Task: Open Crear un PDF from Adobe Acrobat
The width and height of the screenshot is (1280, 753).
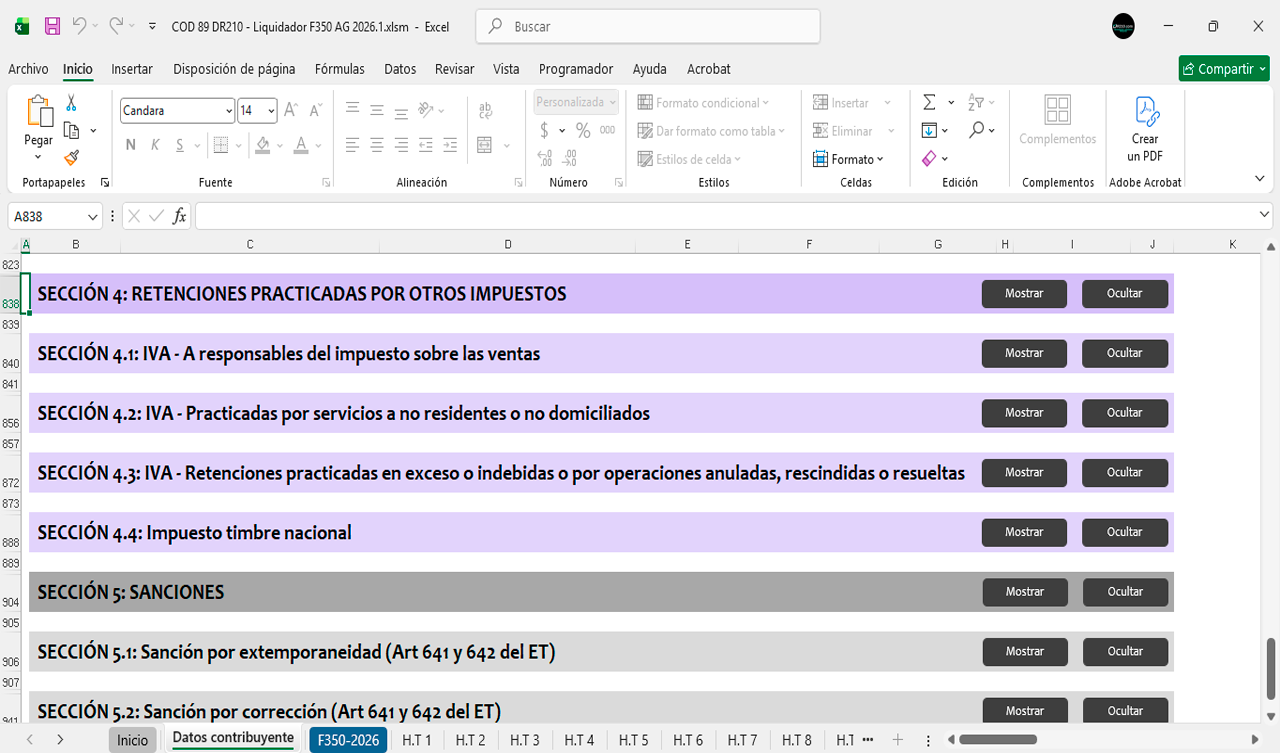Action: tap(1145, 130)
